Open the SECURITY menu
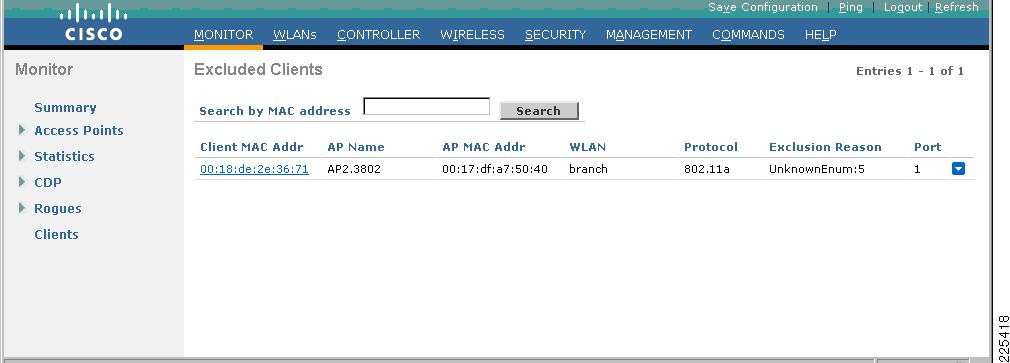 555,35
